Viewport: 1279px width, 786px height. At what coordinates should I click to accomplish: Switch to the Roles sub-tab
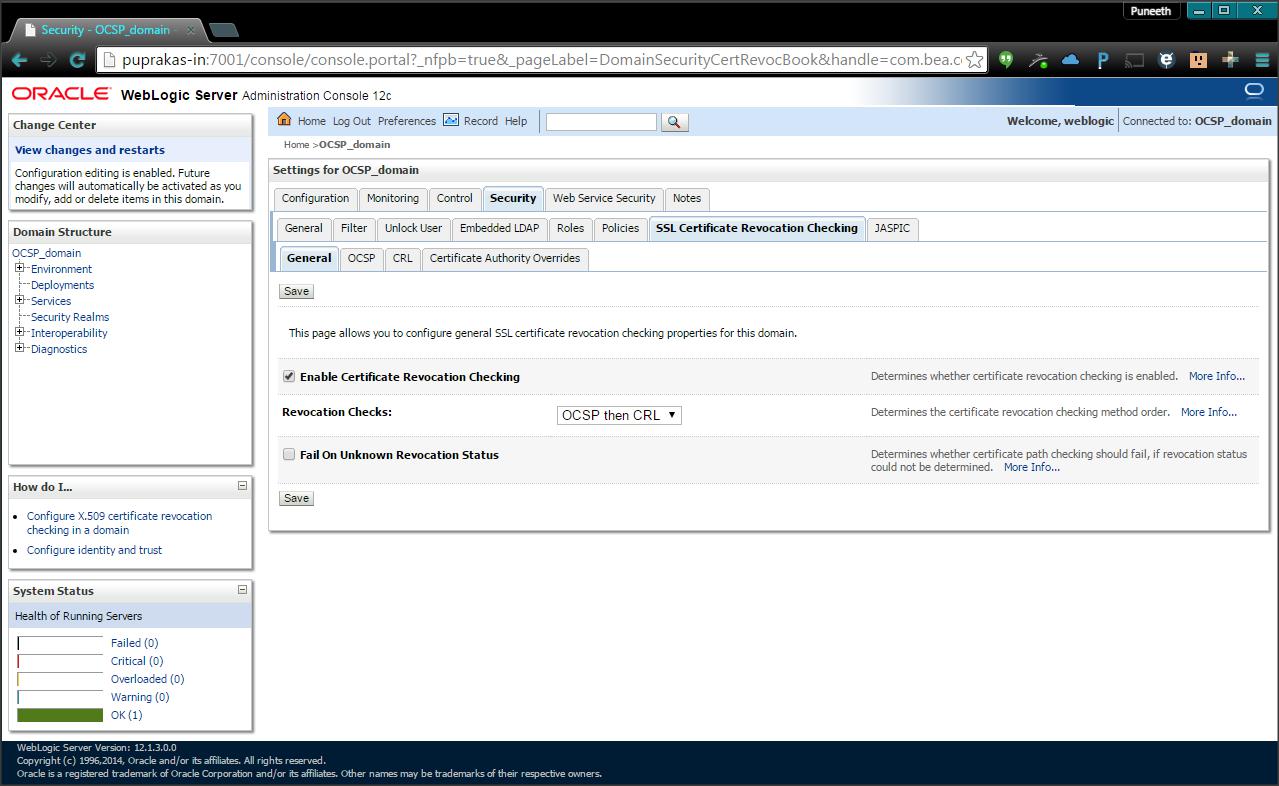pos(570,228)
